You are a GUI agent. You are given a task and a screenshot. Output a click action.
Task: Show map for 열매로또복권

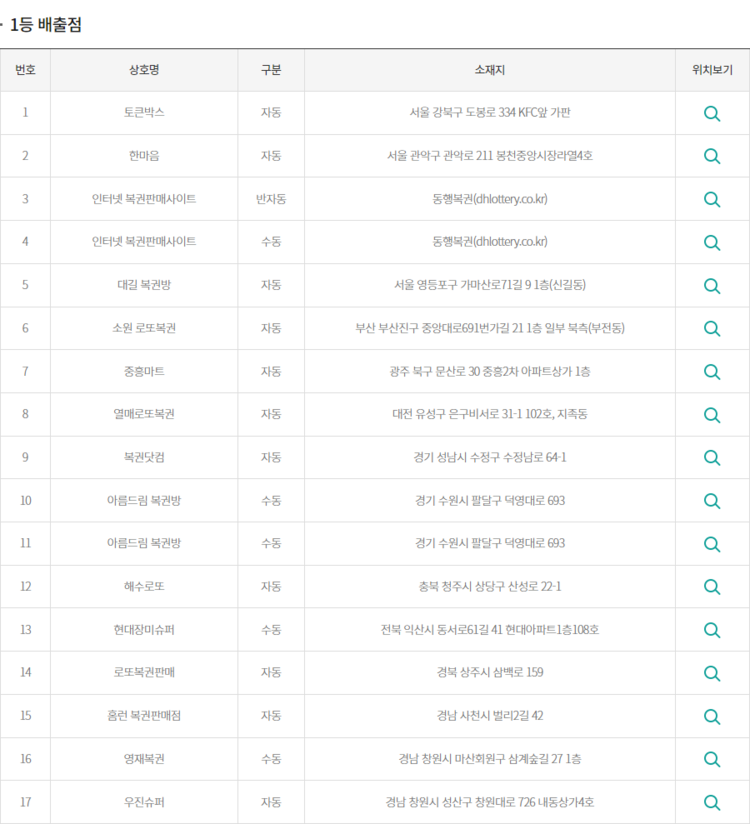pos(712,415)
